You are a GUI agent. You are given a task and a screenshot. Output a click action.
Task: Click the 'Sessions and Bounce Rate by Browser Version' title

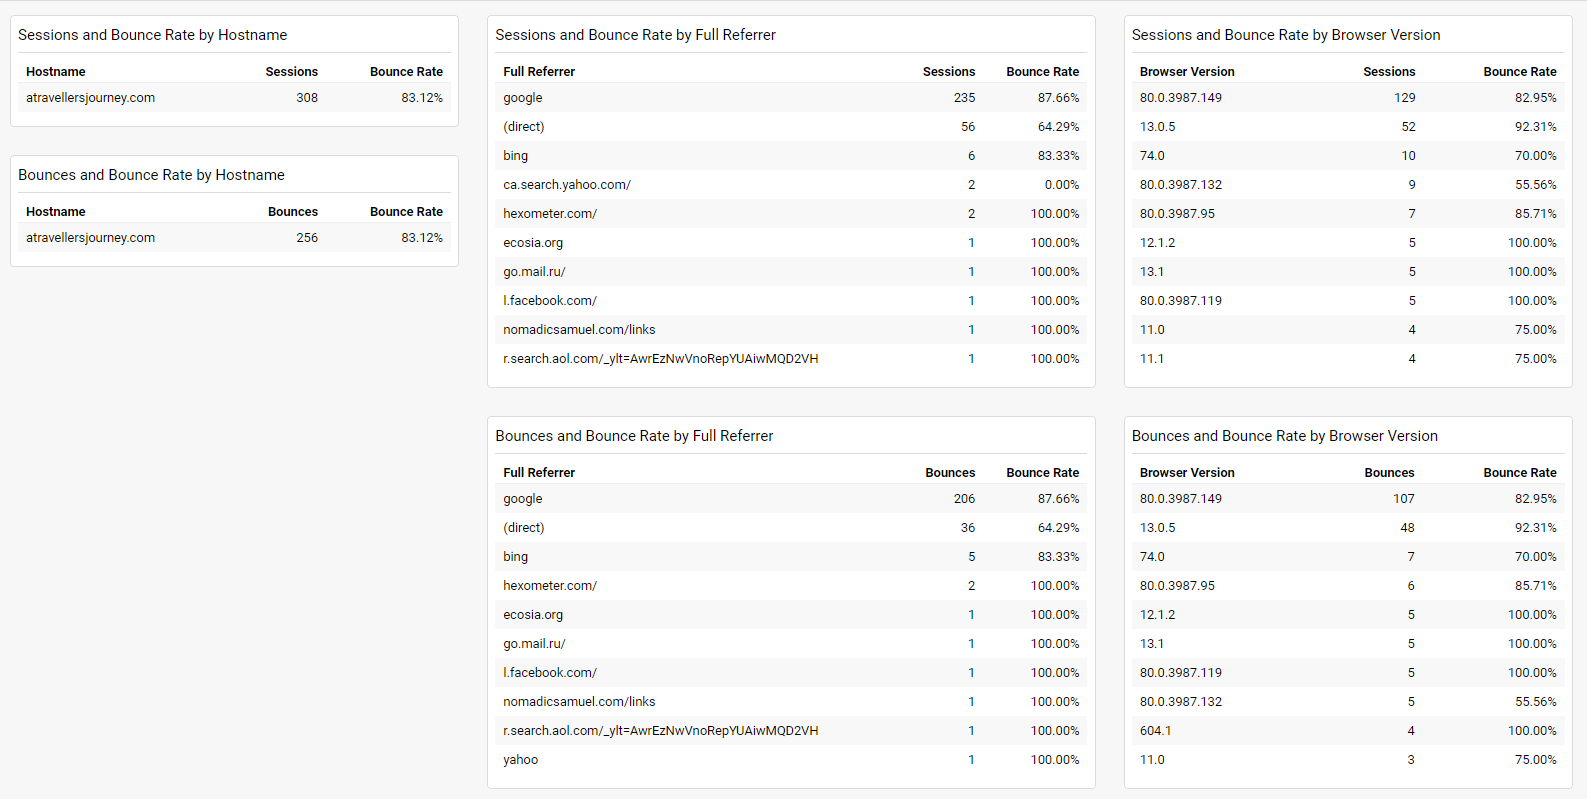(1286, 35)
